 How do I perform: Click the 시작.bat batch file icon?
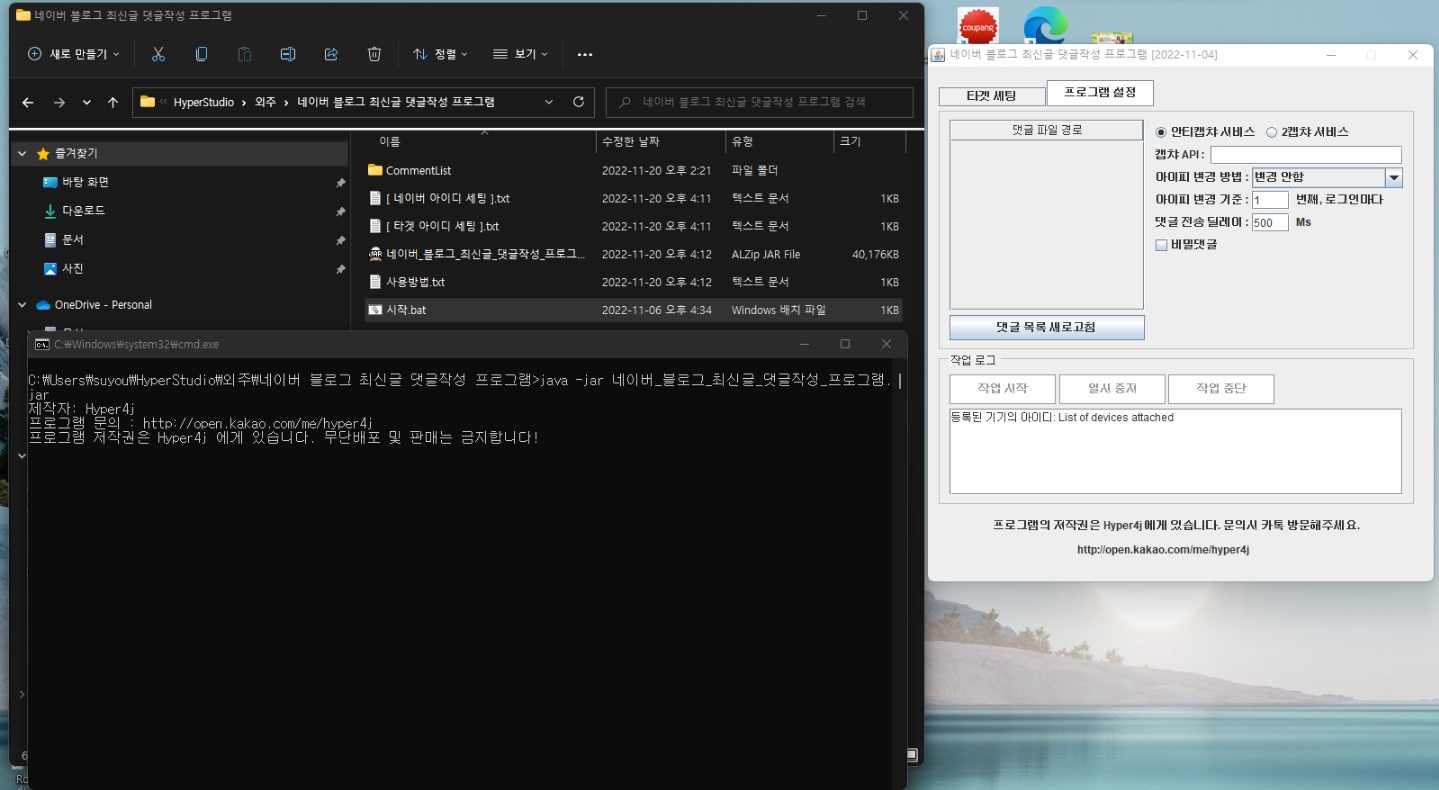[x=375, y=310]
